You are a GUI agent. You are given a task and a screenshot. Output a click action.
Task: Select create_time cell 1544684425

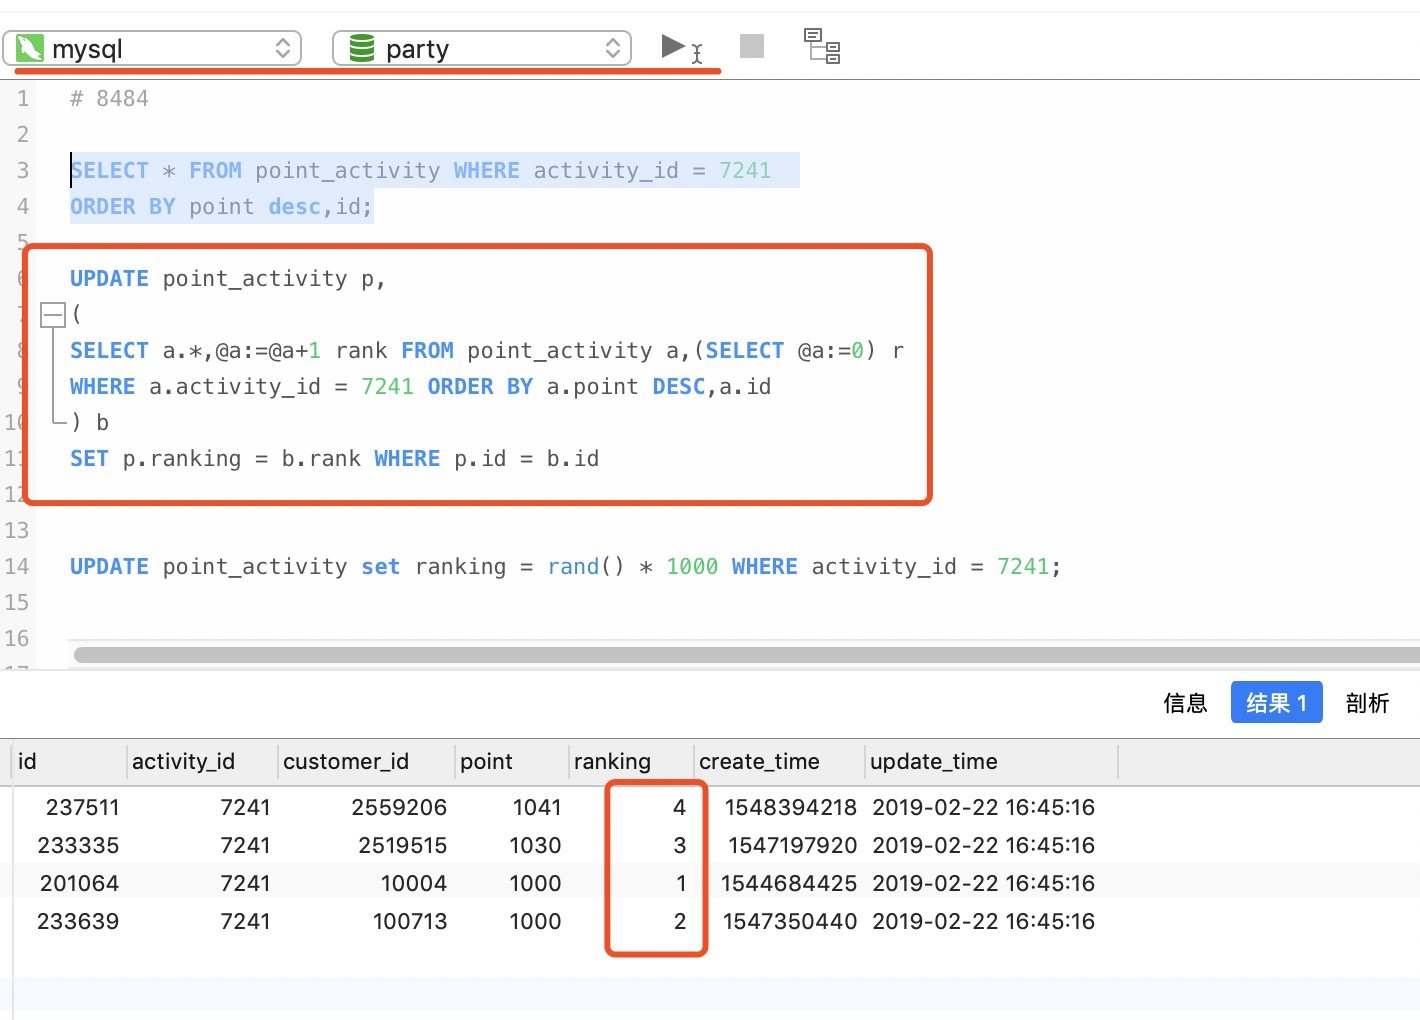click(x=789, y=883)
